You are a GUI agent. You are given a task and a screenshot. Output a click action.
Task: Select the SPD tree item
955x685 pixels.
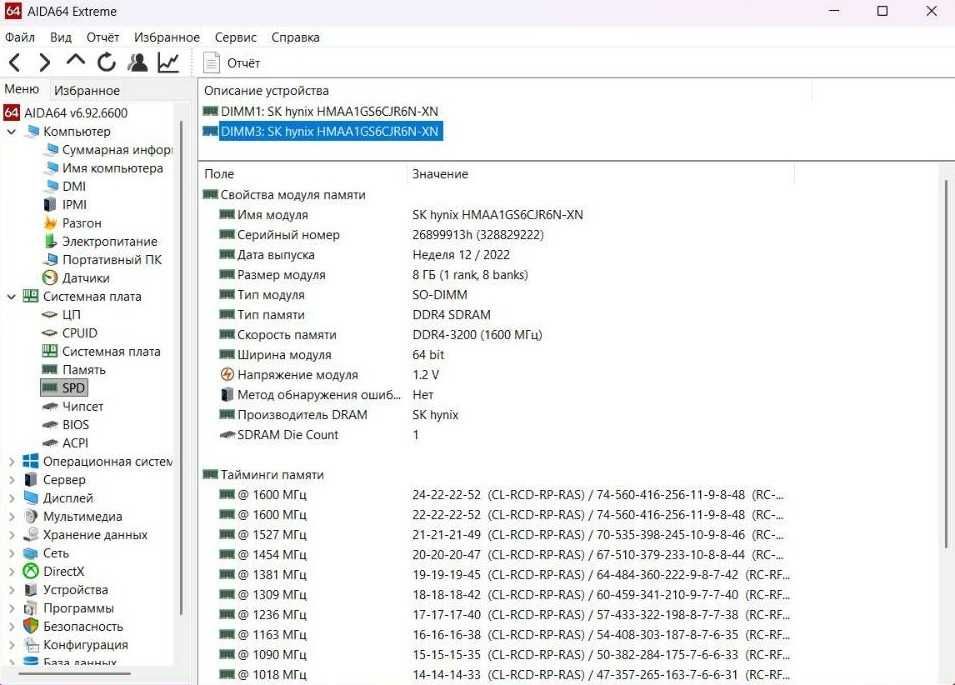pyautogui.click(x=64, y=388)
